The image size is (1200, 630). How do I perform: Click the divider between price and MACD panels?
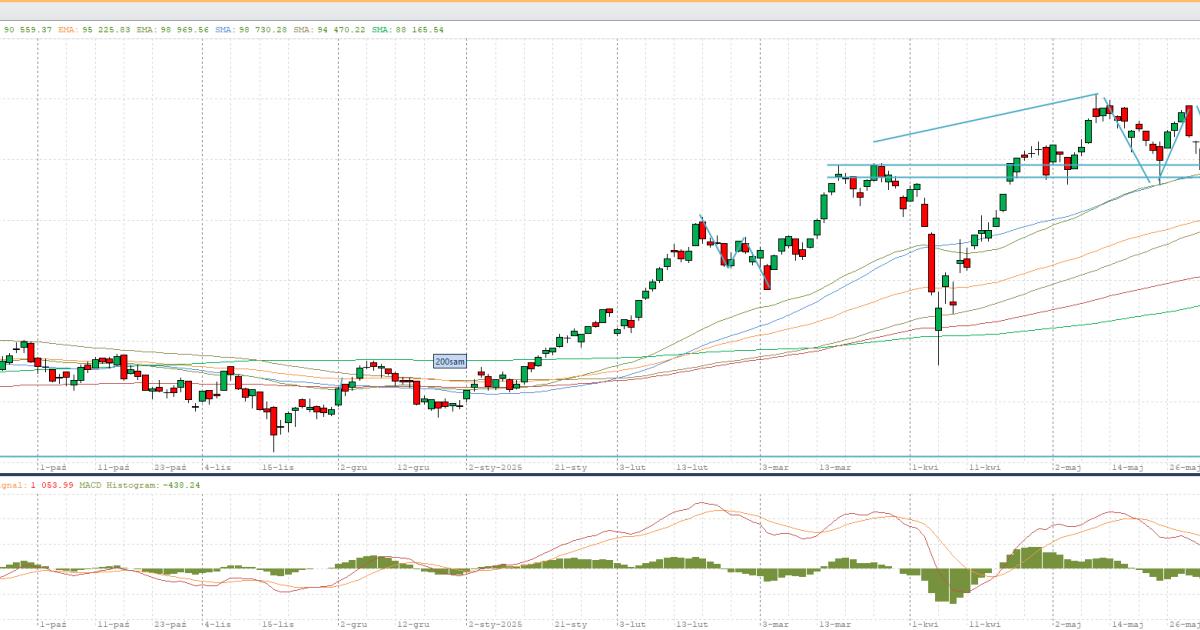pos(600,474)
